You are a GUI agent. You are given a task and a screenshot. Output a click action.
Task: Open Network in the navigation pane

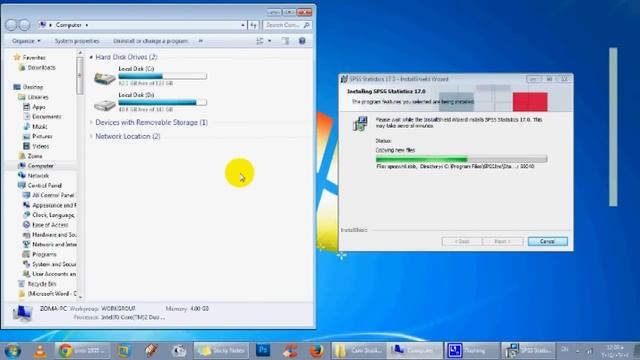(38, 176)
